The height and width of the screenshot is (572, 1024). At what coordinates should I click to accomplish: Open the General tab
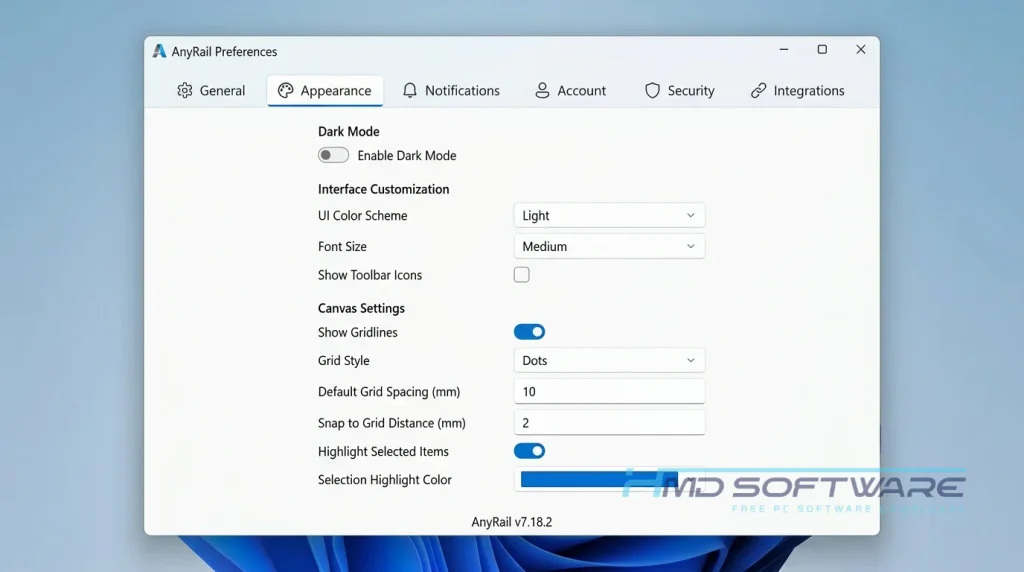[211, 91]
